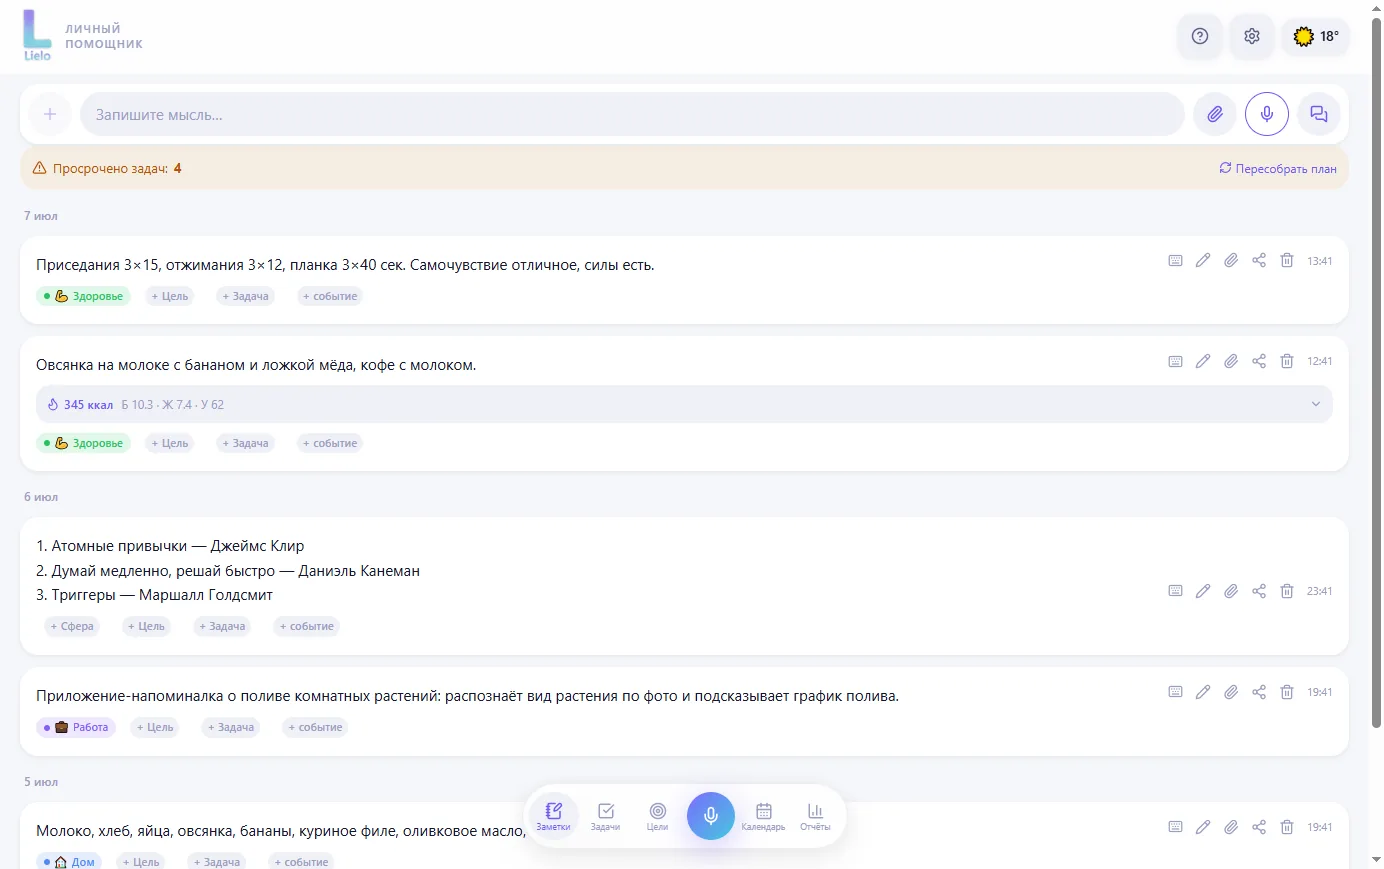Toggle the Здоровье tag on workout note

pyautogui.click(x=83, y=296)
